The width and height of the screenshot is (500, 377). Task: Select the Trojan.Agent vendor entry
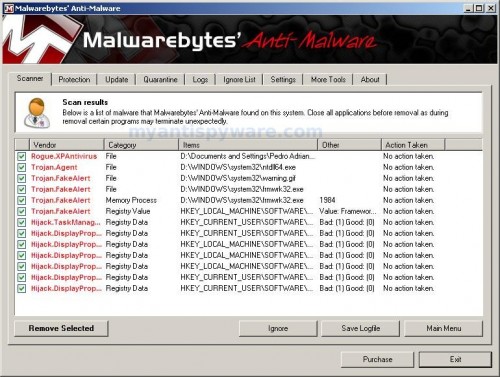[54, 167]
